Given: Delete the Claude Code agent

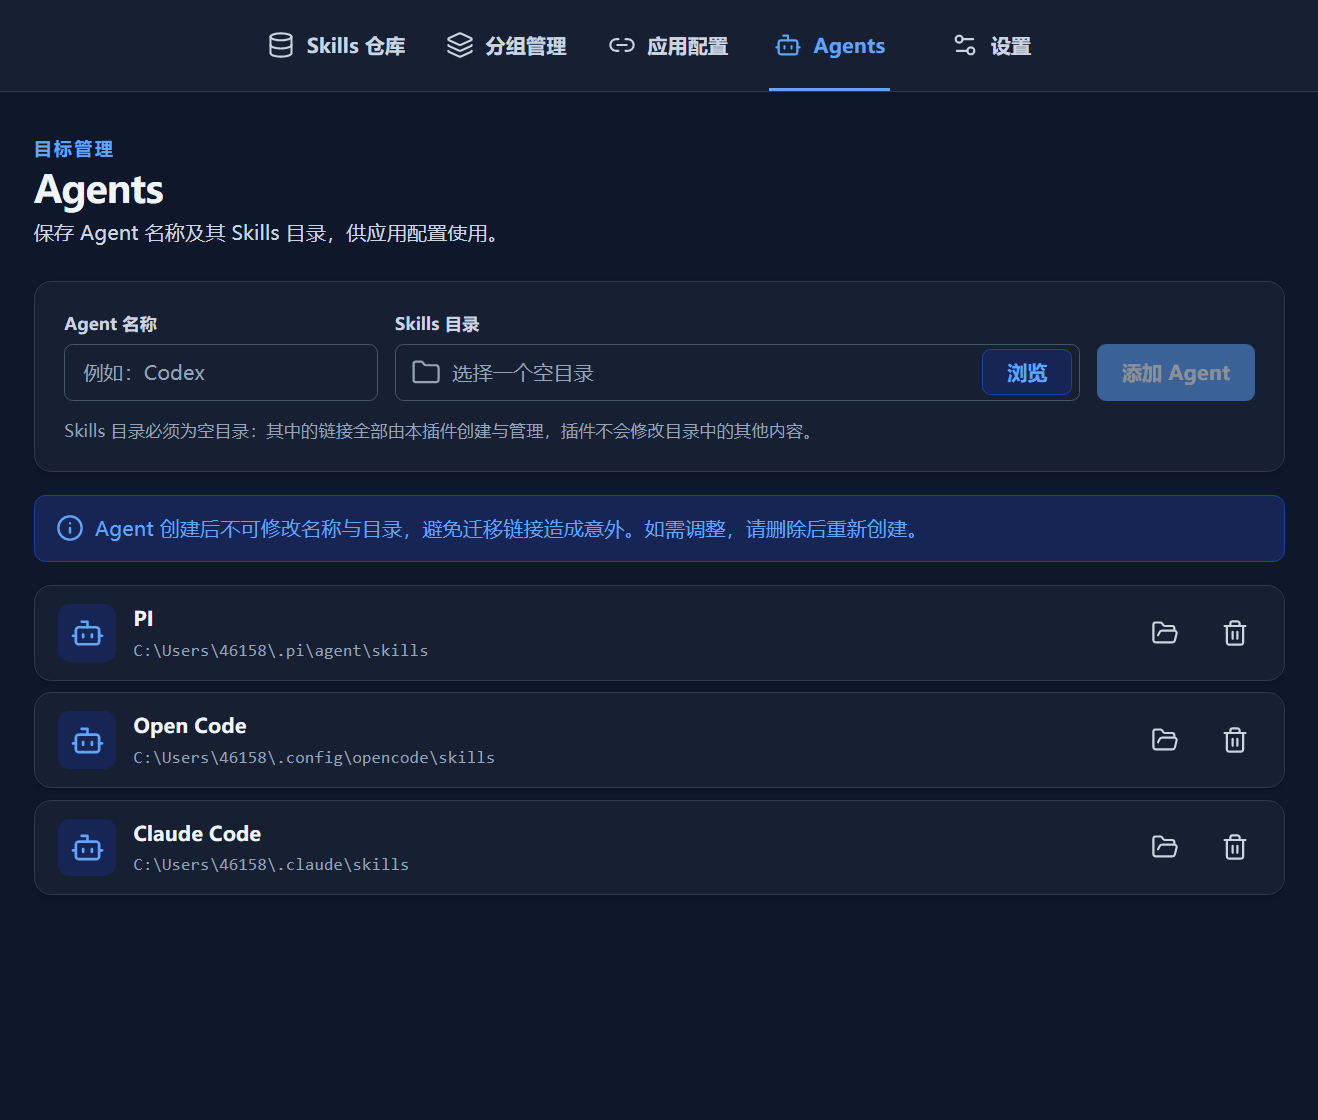Looking at the screenshot, I should [x=1235, y=847].
